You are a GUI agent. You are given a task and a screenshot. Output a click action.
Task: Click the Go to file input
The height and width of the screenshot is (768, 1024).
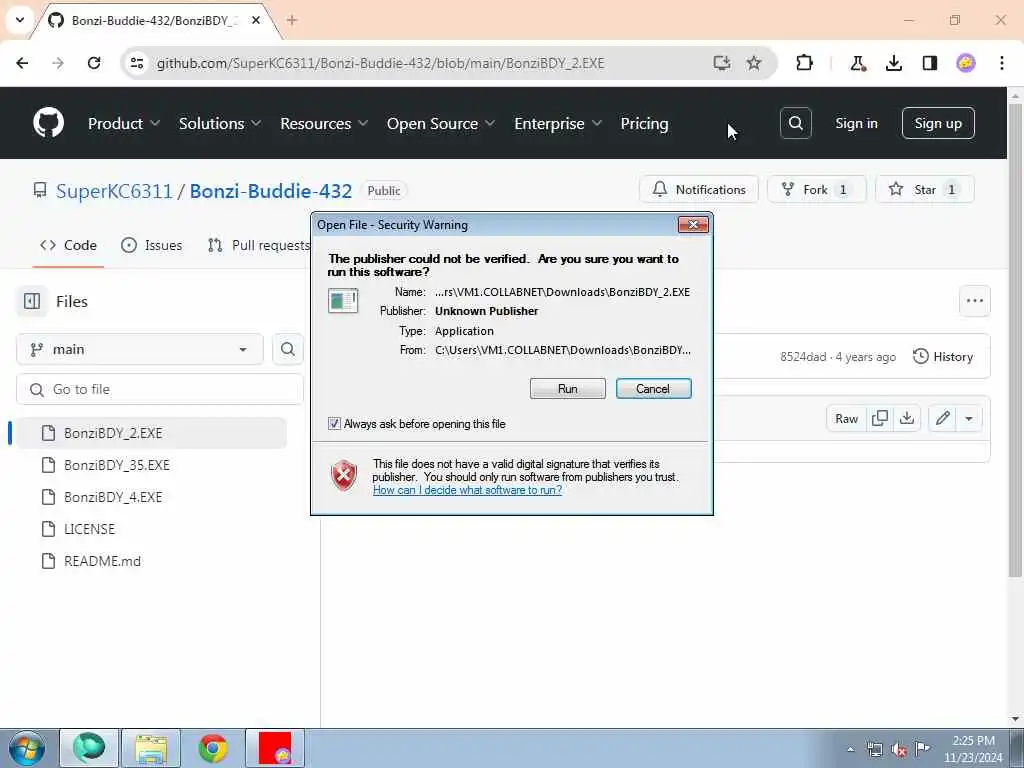[160, 389]
